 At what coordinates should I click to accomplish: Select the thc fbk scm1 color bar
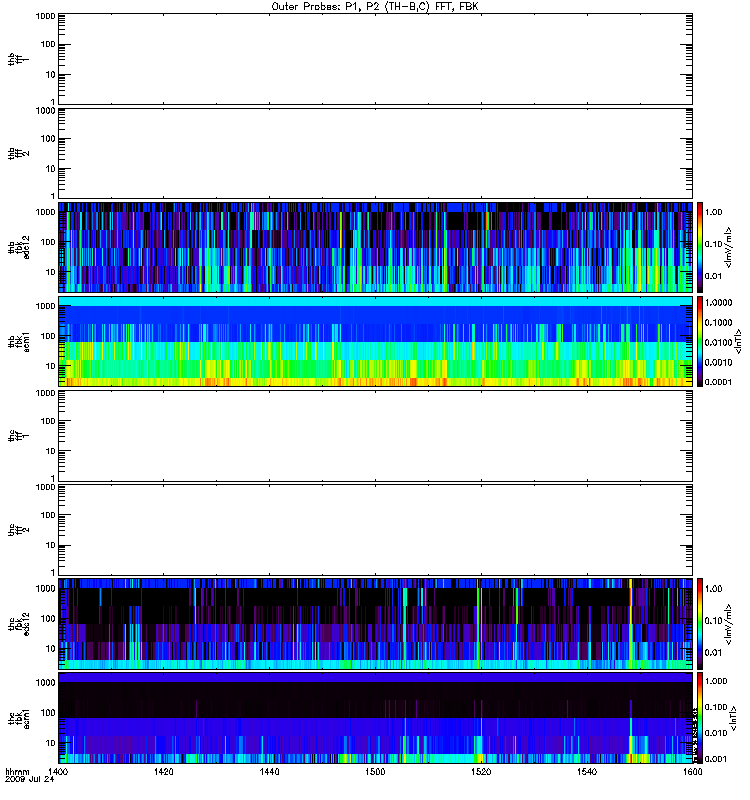tap(700, 718)
